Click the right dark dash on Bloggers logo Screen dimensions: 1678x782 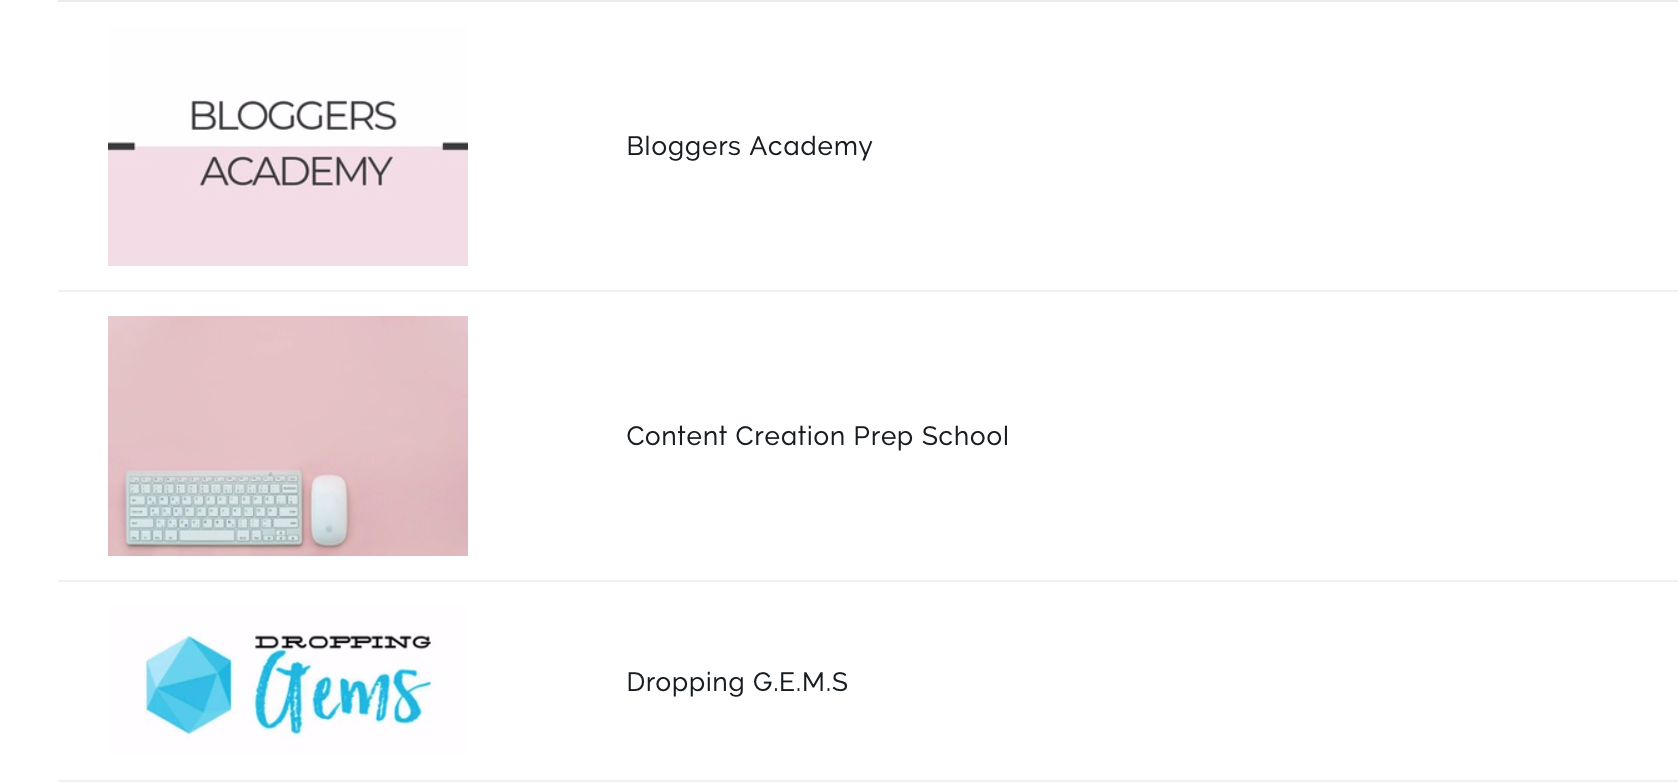pyautogui.click(x=455, y=146)
